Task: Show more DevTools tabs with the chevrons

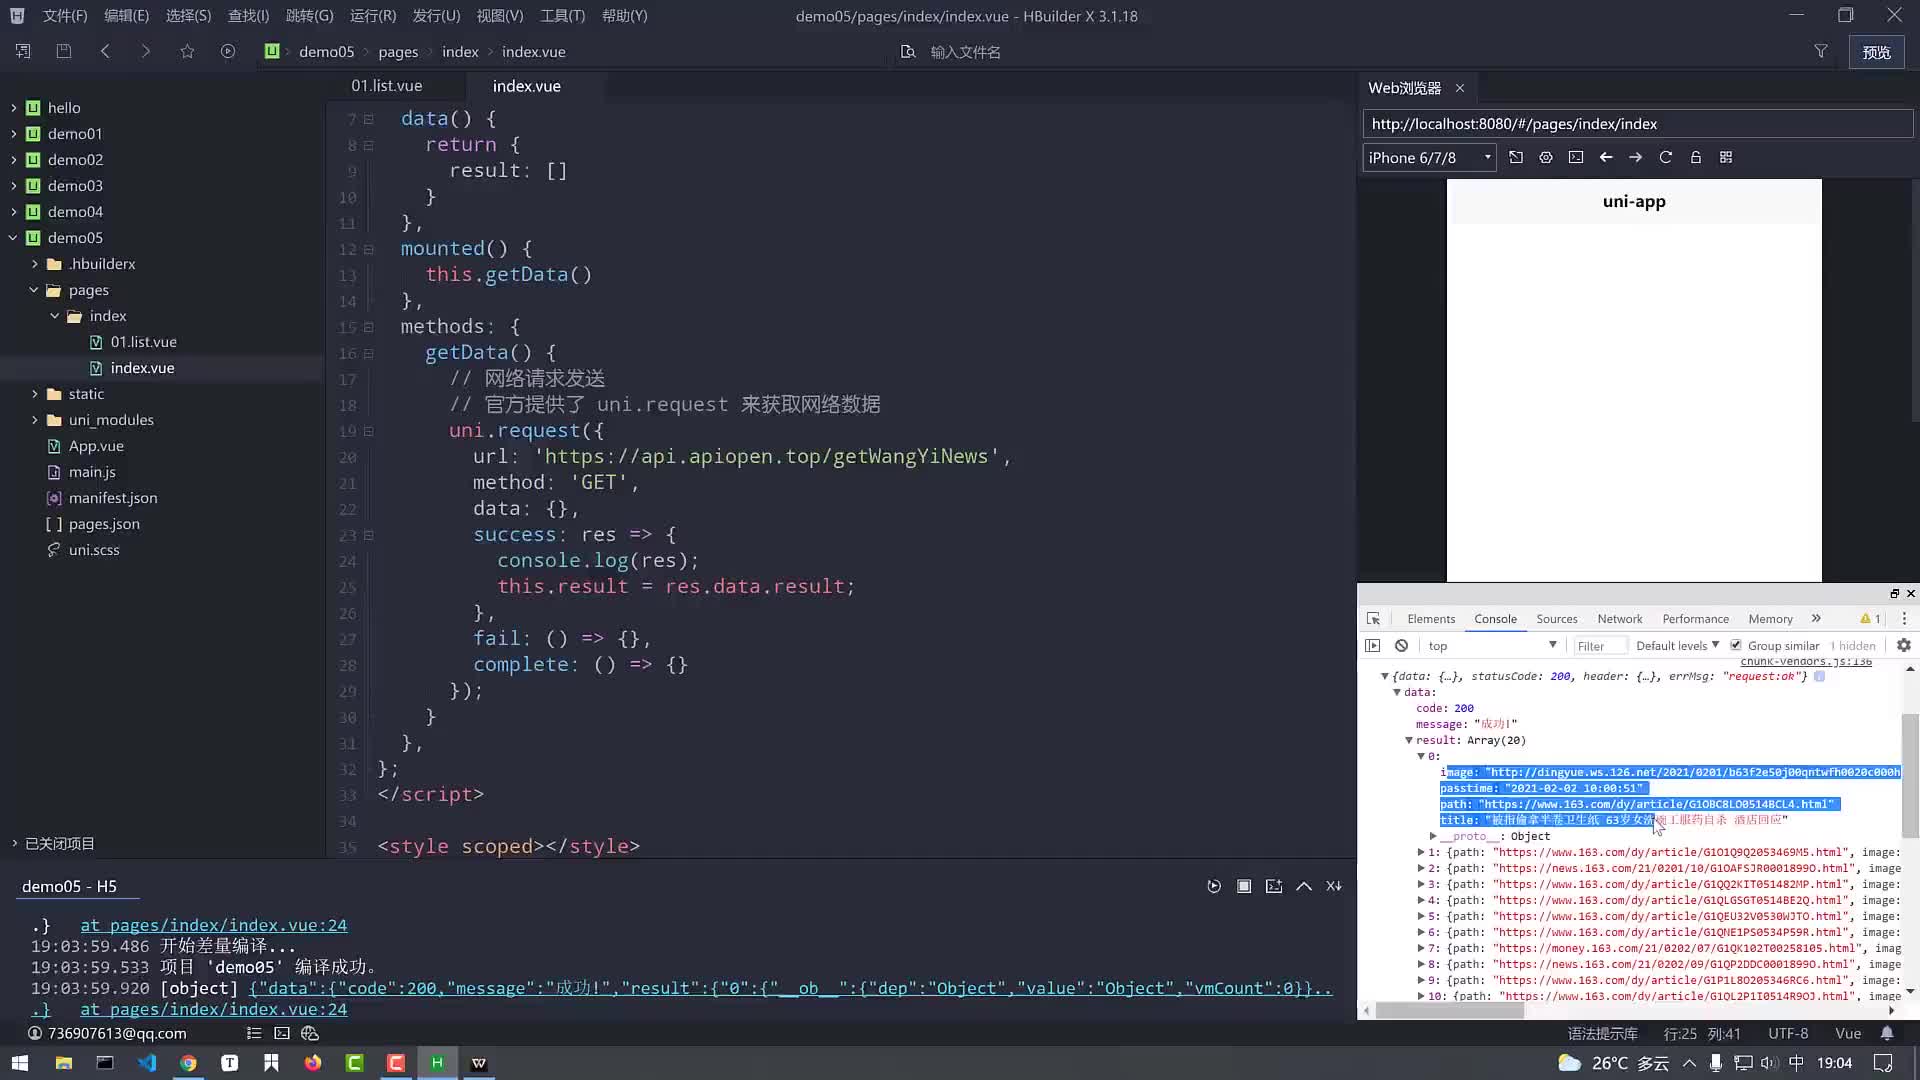Action: pyautogui.click(x=1816, y=619)
